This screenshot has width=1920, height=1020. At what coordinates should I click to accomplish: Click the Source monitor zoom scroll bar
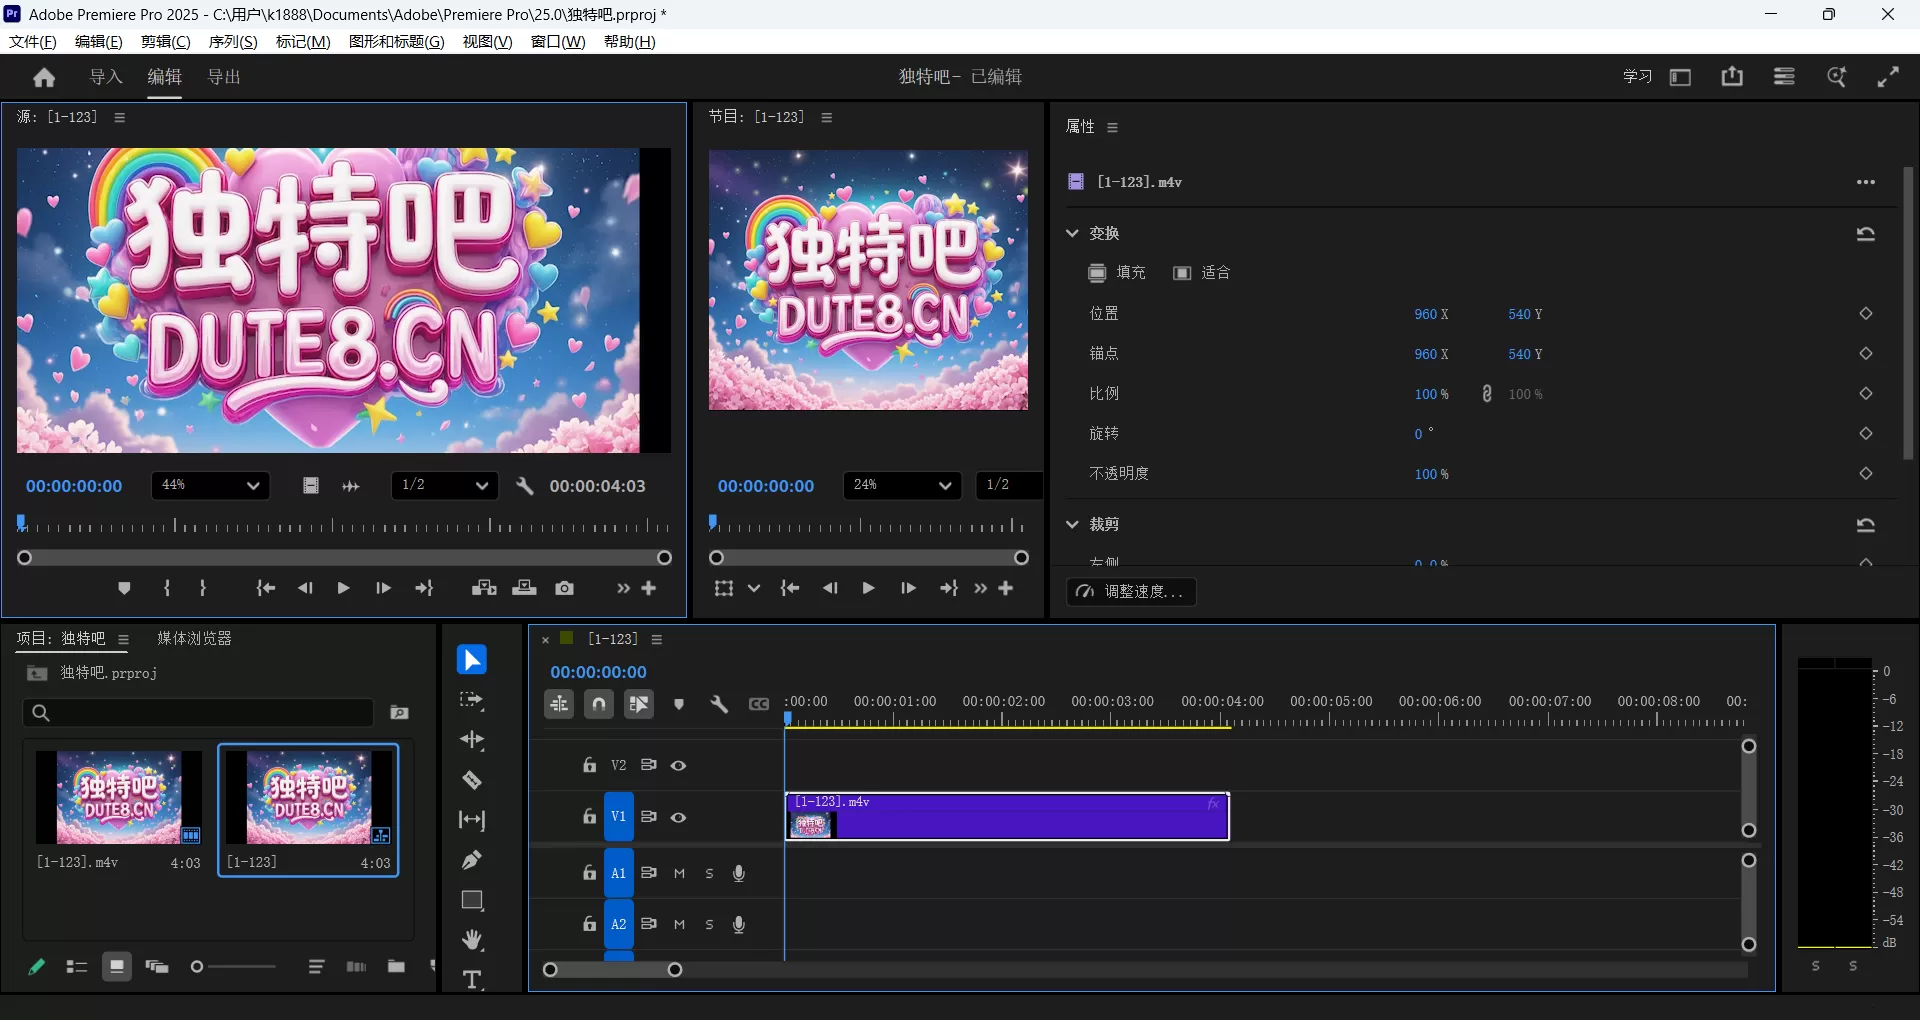coord(345,558)
